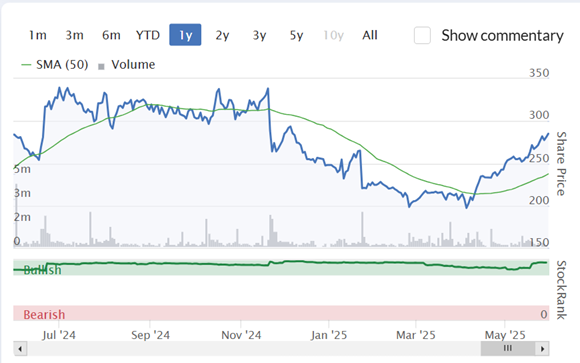Click the chart scrollbar left arrow
Image resolution: width=580 pixels, height=363 pixels.
click(x=20, y=349)
